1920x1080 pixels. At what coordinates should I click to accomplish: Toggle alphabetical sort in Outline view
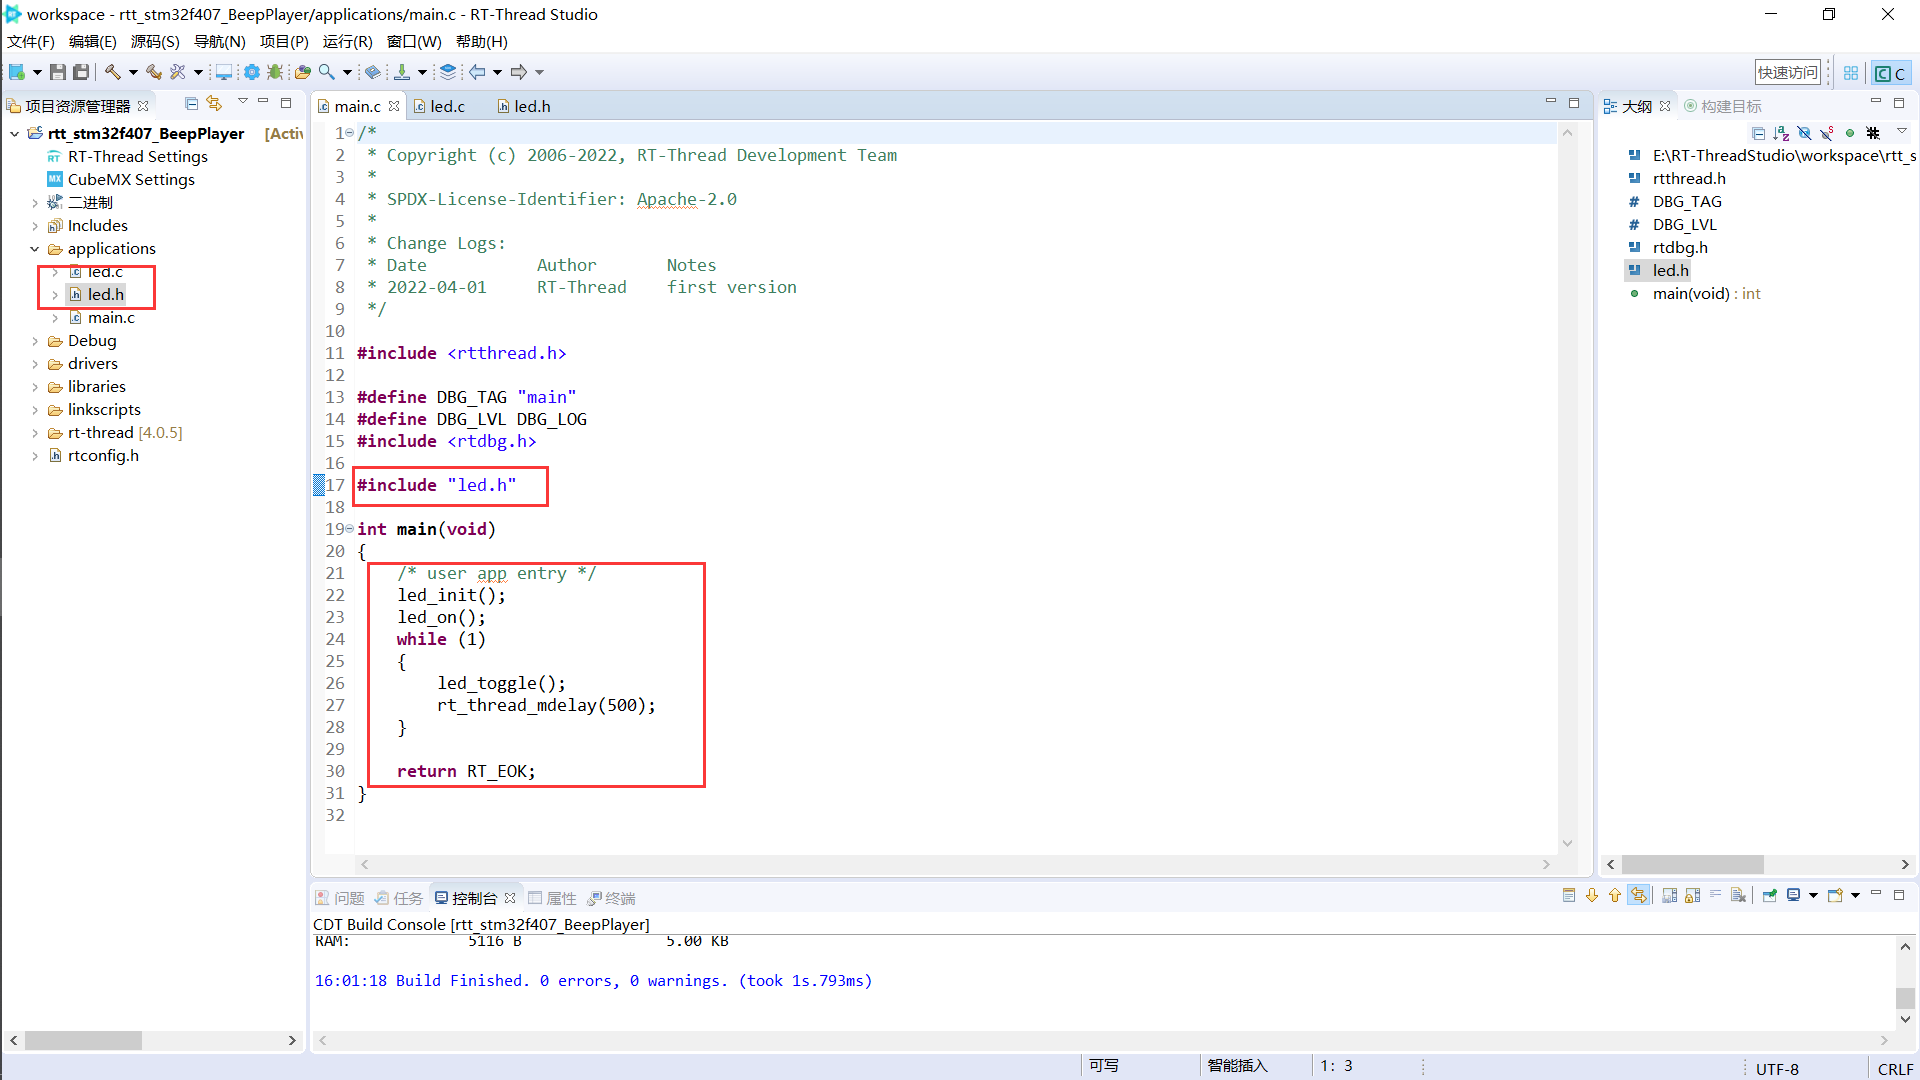coord(1781,133)
